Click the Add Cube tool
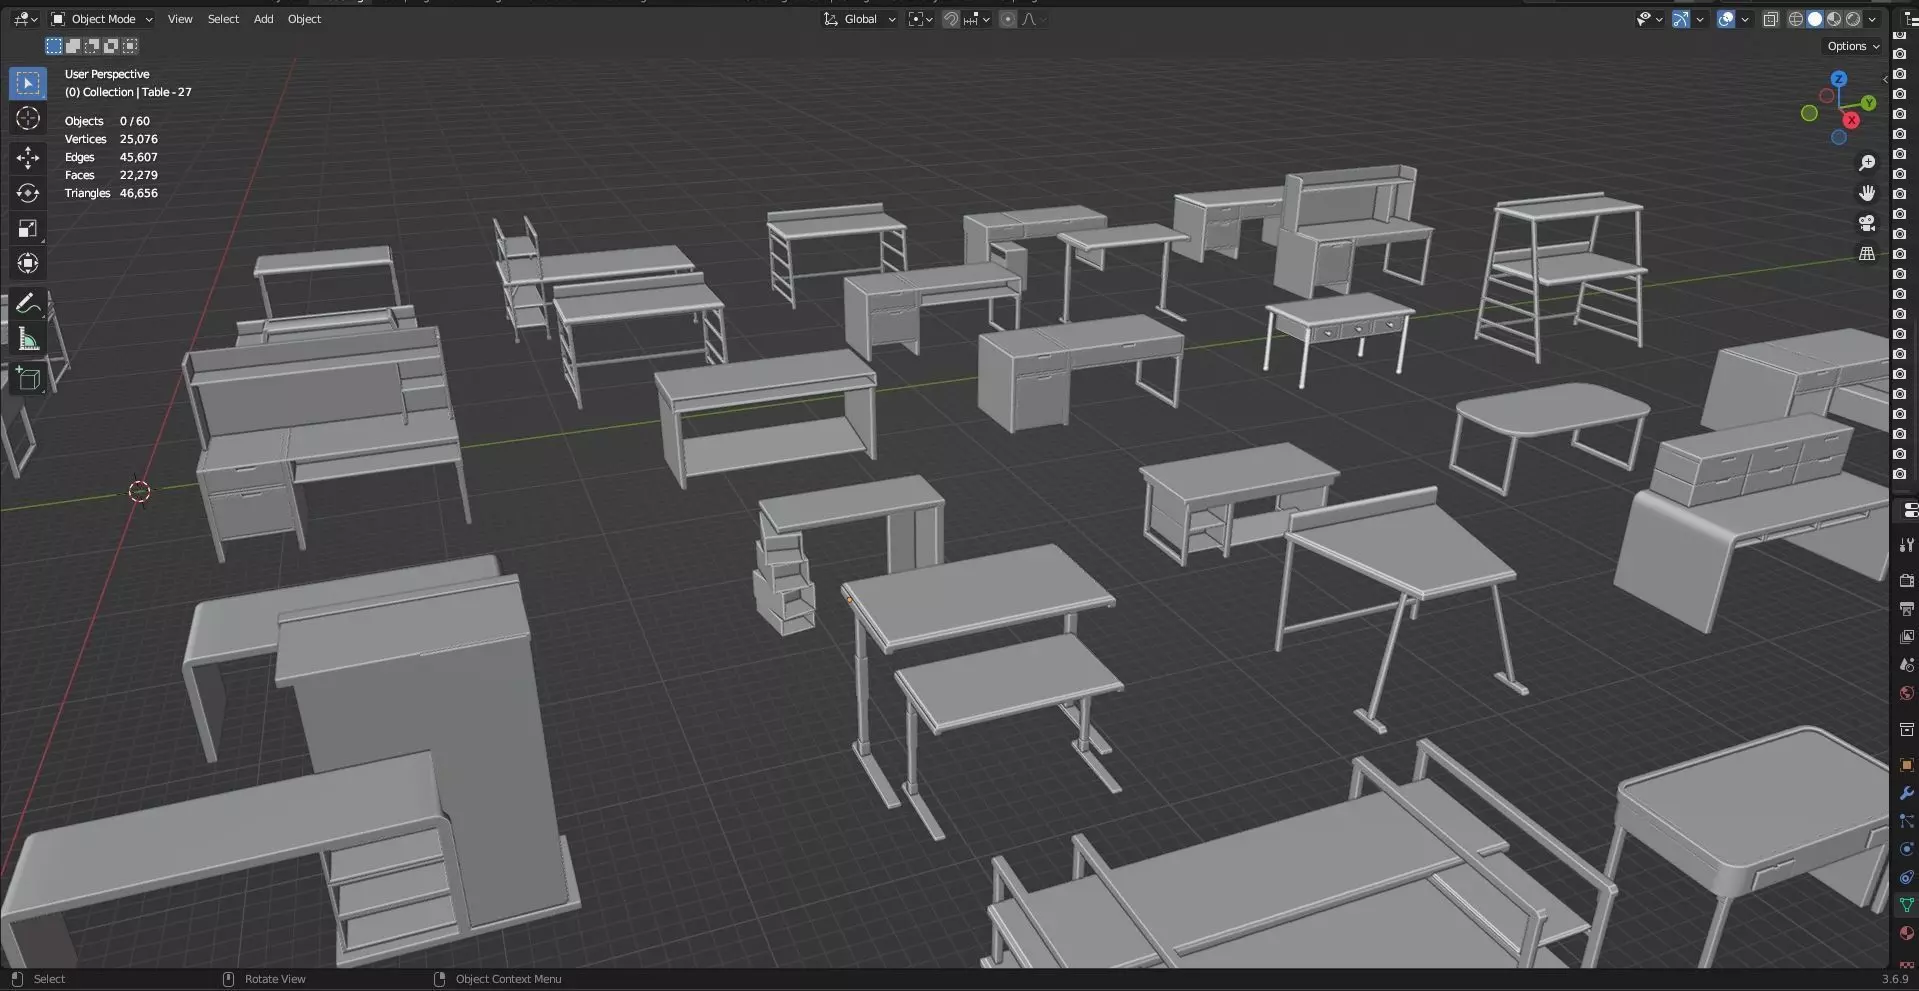Screen dimensions: 1919x991 click(x=28, y=378)
